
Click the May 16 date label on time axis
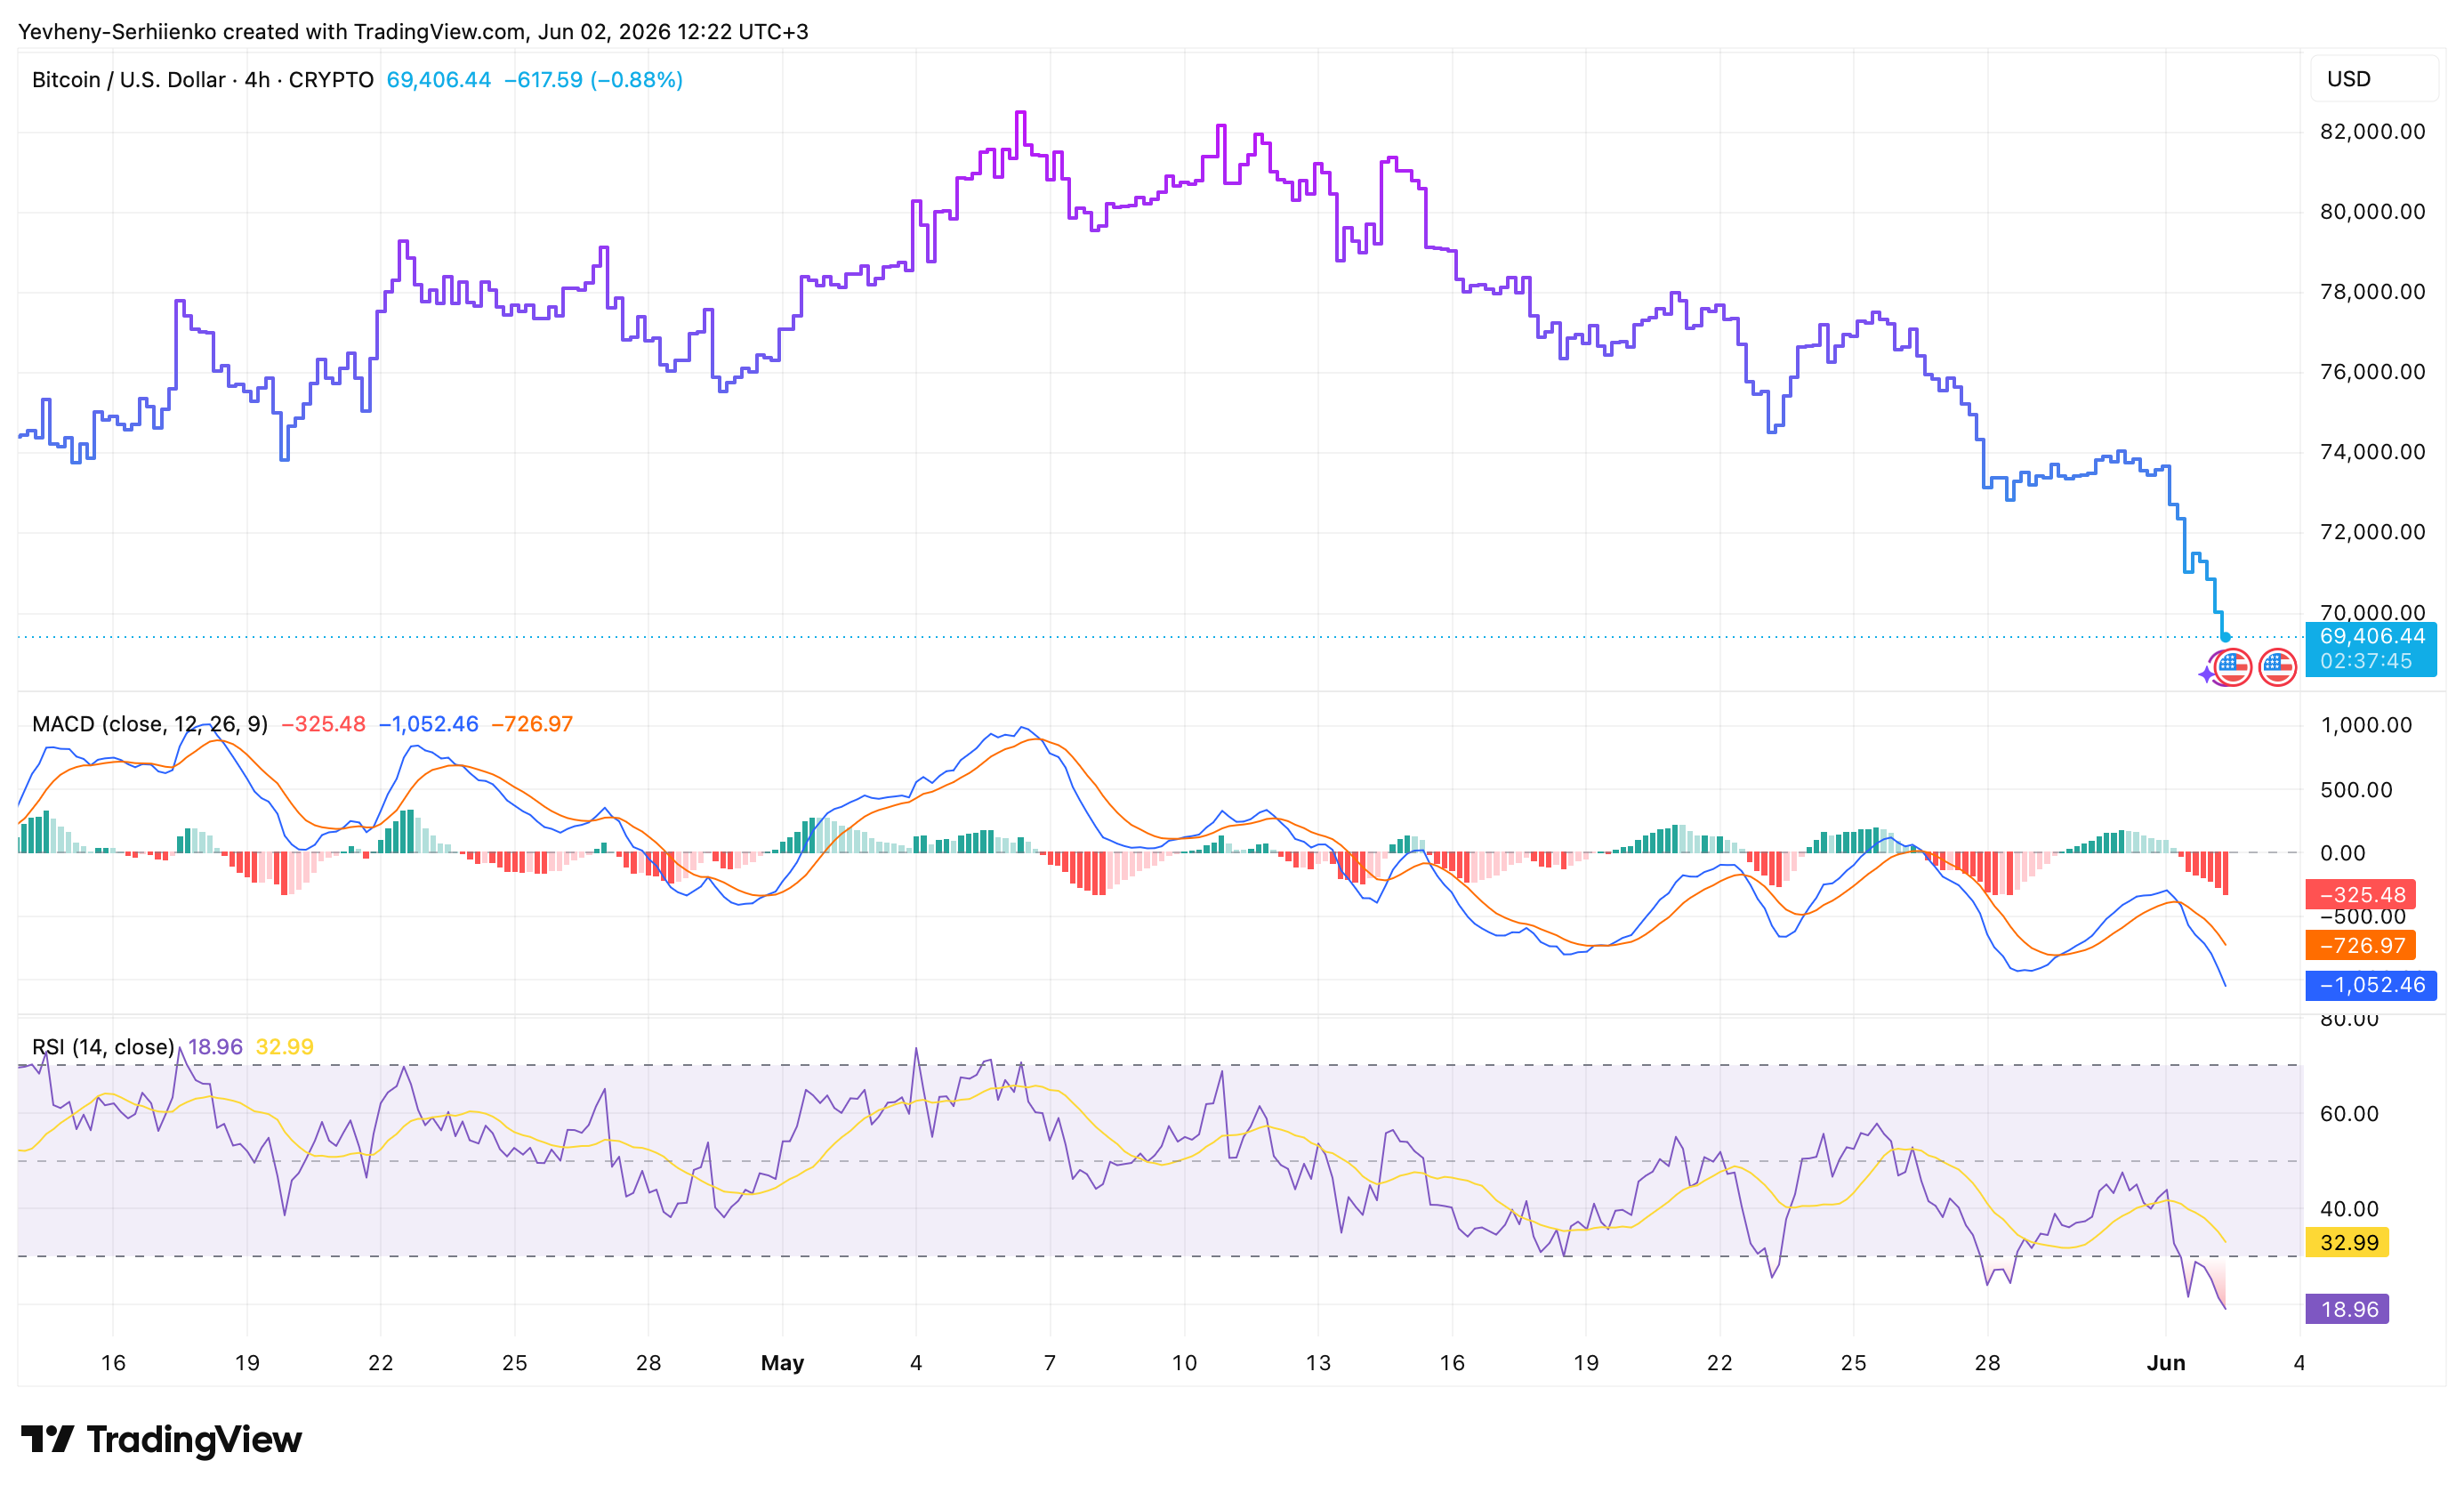click(1452, 1362)
